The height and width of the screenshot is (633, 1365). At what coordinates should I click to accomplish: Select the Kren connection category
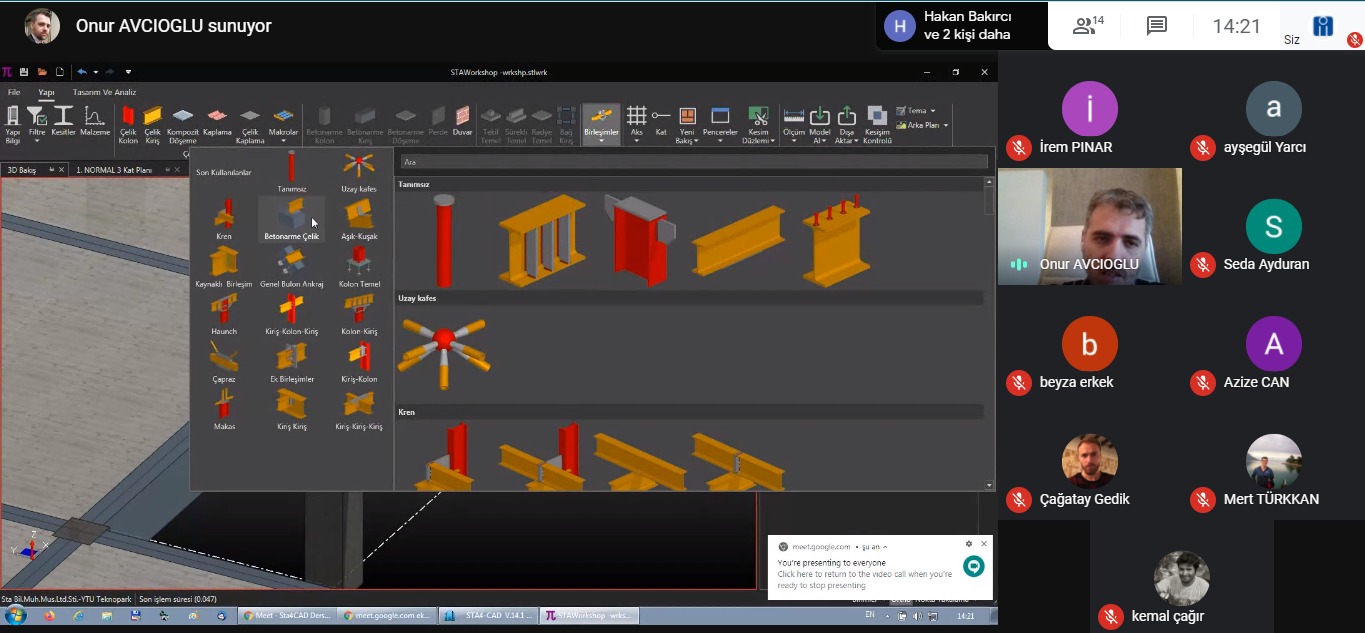pos(224,220)
